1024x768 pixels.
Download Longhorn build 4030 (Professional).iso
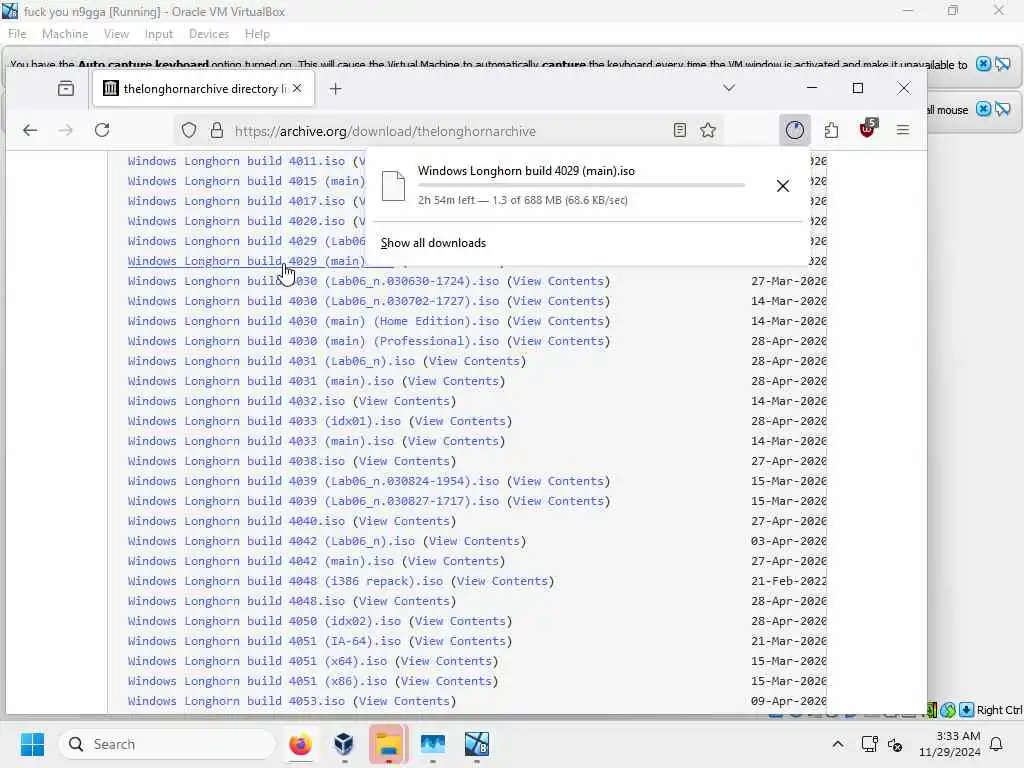tap(313, 342)
